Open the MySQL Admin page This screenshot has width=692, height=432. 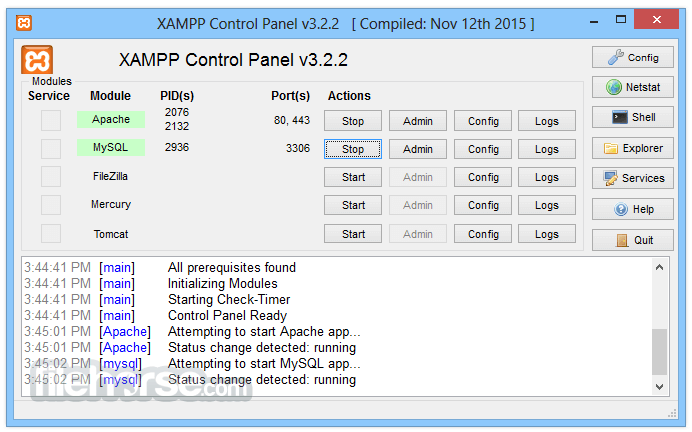pyautogui.click(x=417, y=149)
